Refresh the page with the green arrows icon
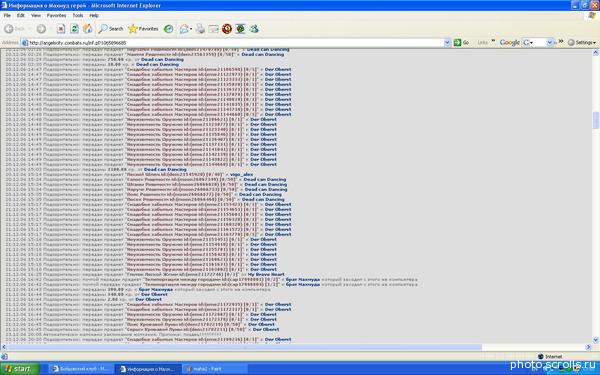This screenshot has width=600, height=375. click(74, 29)
